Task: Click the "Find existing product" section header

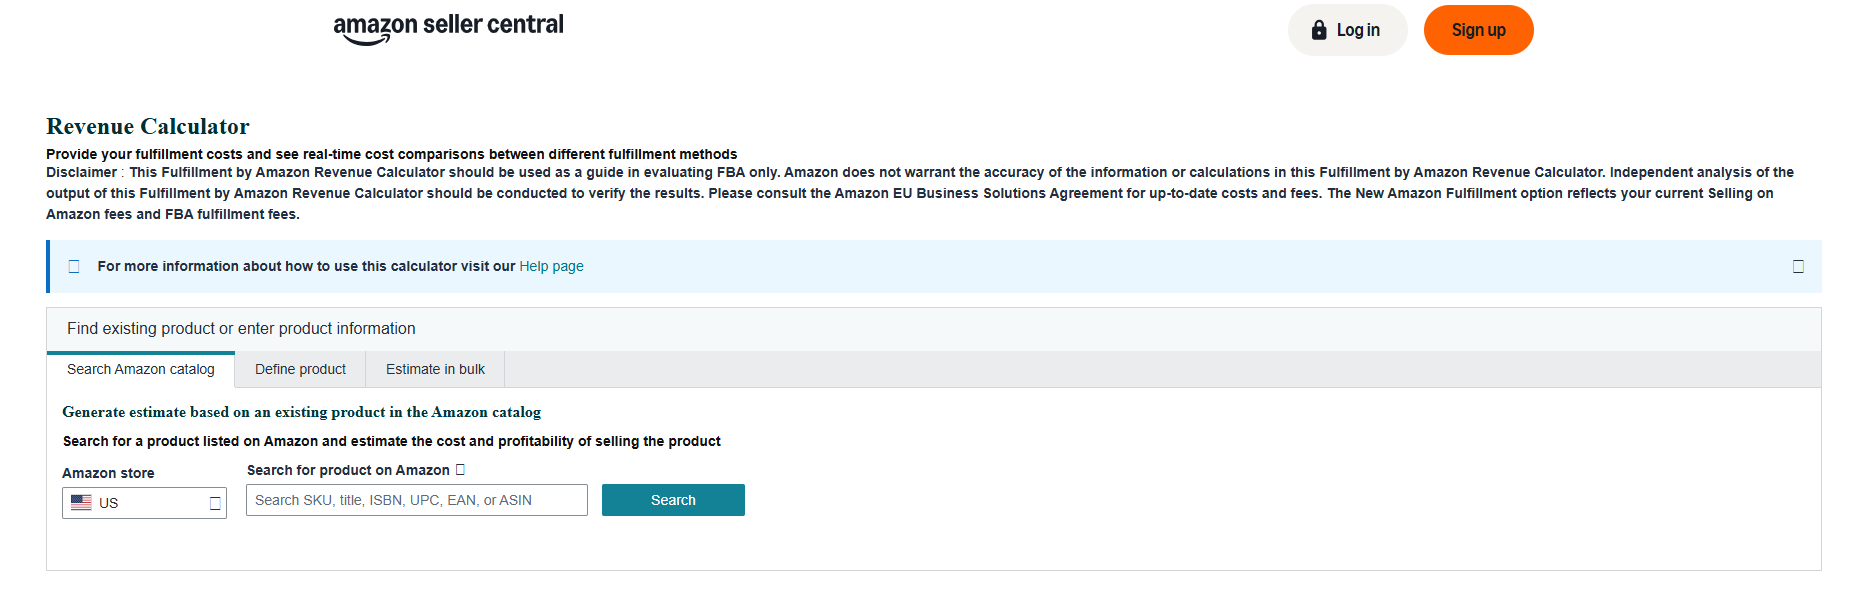Action: tap(240, 328)
